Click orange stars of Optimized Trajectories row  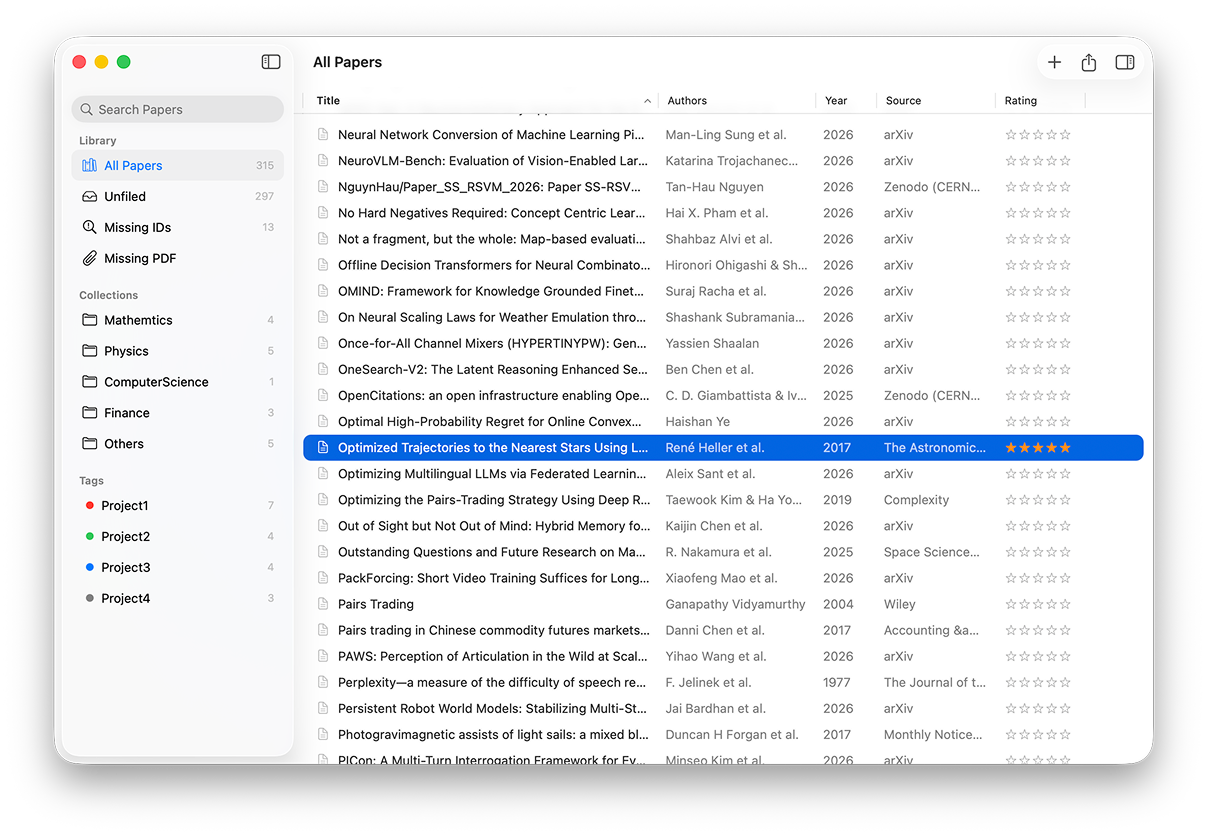click(1038, 448)
